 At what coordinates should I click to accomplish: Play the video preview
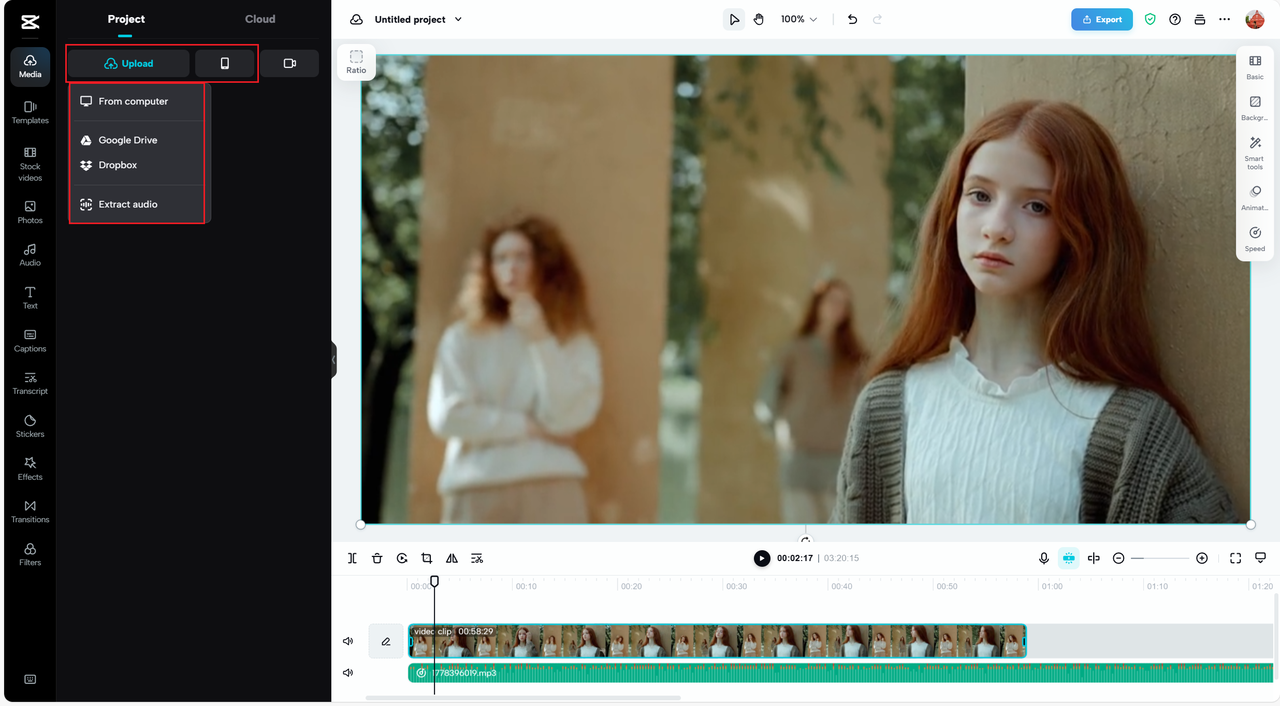(x=762, y=558)
